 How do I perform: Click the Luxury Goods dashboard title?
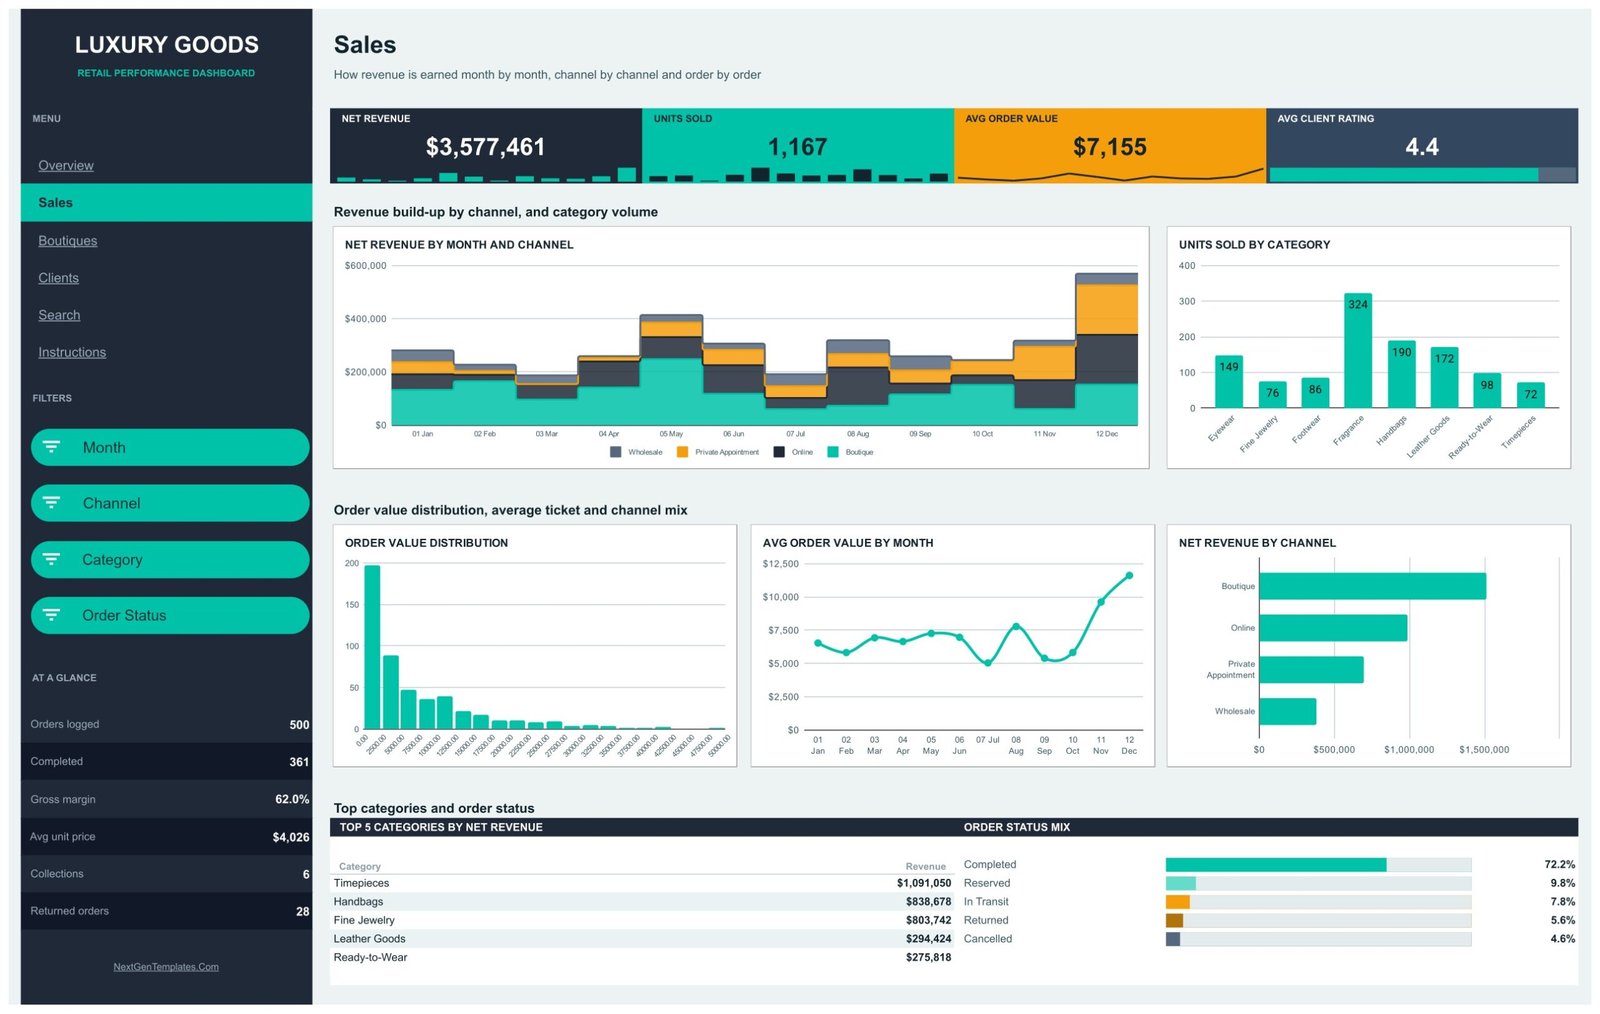point(166,44)
